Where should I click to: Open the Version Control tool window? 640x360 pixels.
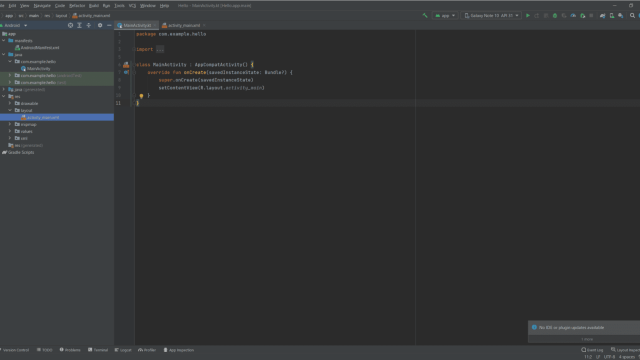(15, 350)
